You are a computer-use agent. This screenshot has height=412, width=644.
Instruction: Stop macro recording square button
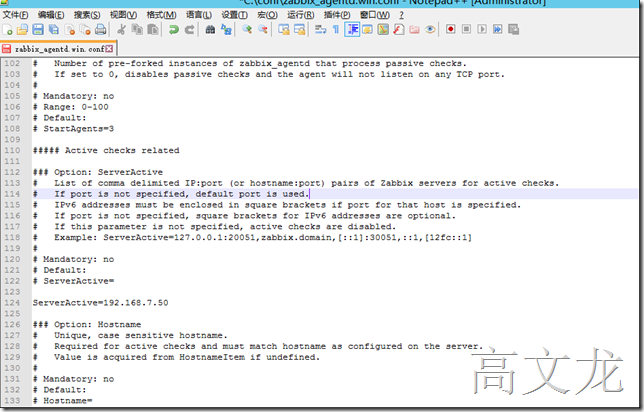(466, 30)
